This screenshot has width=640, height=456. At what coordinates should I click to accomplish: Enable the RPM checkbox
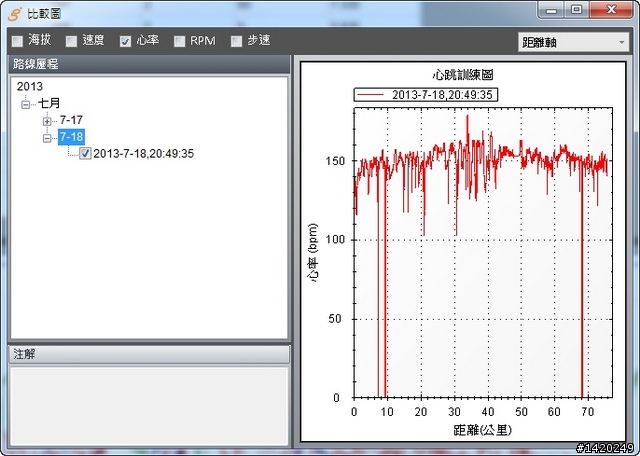click(x=179, y=41)
